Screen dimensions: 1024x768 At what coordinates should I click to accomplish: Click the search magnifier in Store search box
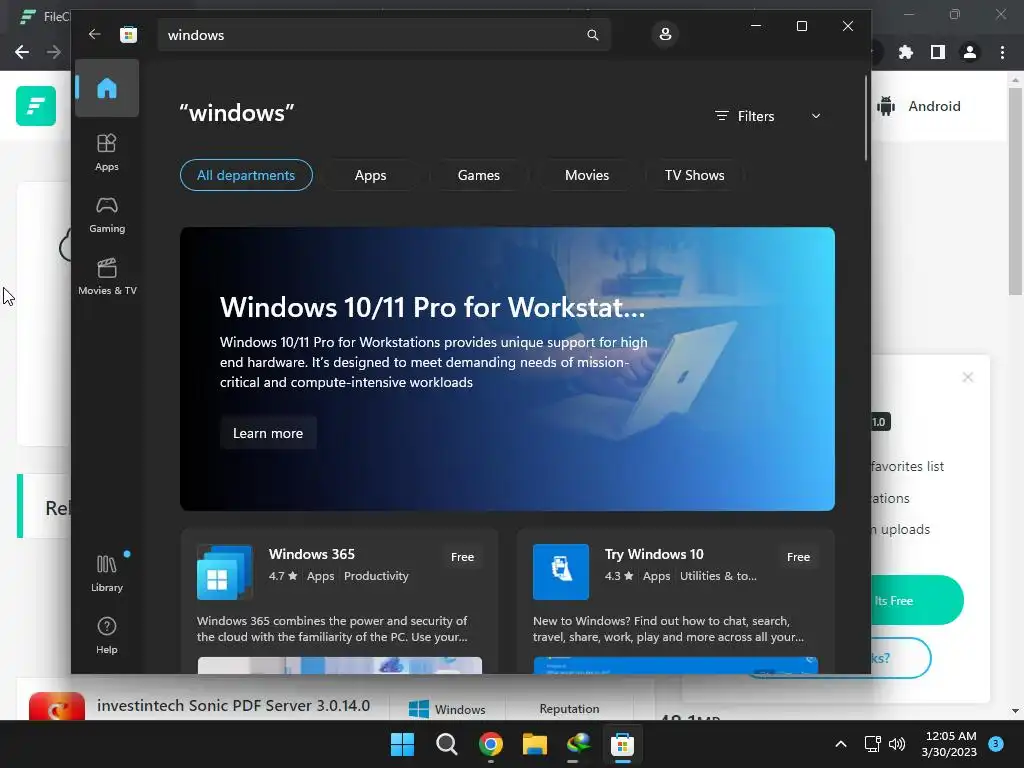[x=592, y=35]
